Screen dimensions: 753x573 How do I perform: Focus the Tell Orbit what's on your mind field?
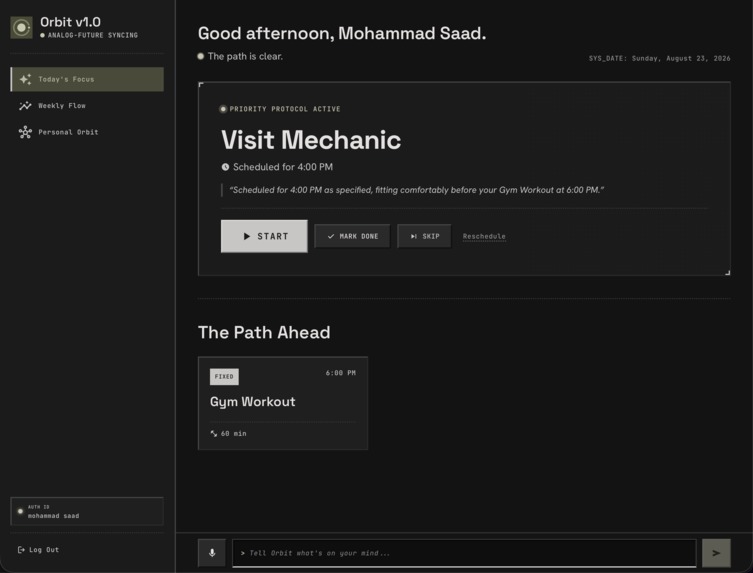[464, 553]
